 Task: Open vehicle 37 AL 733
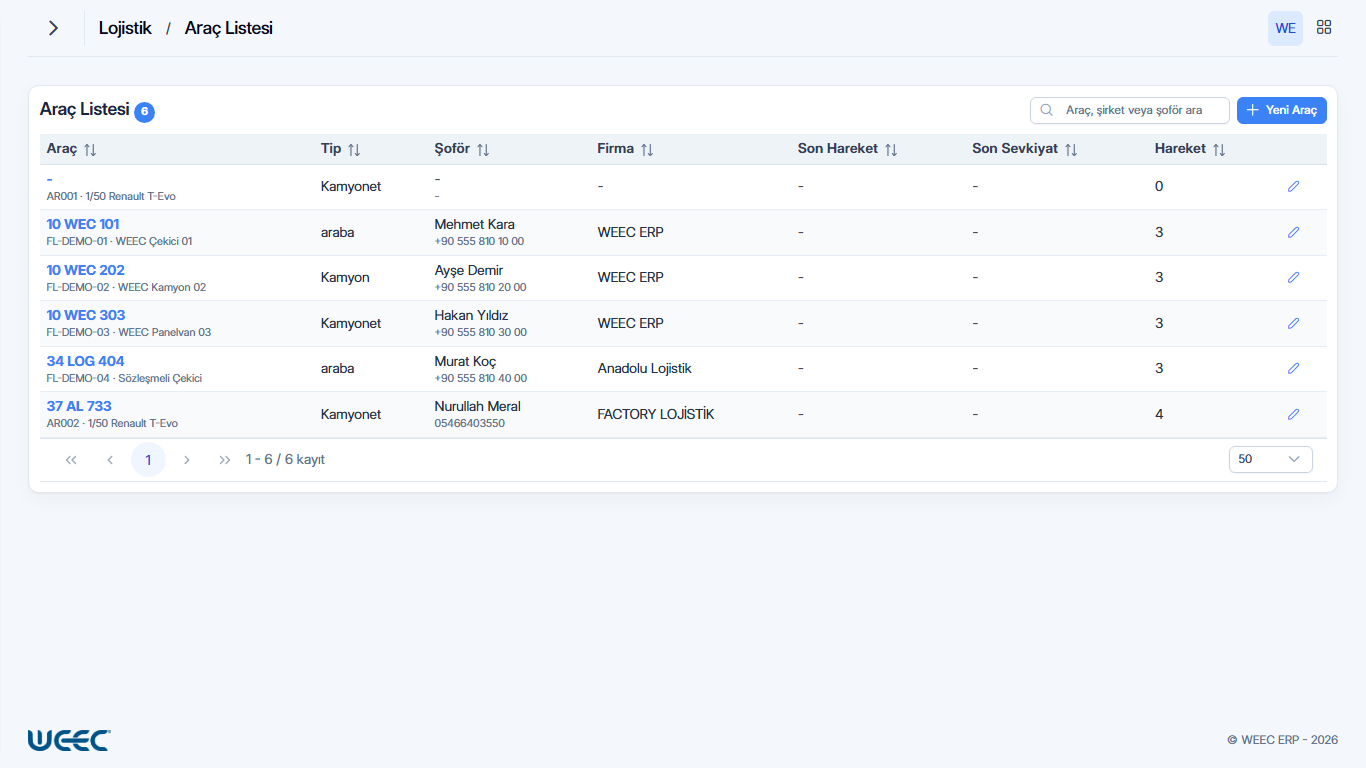(79, 406)
